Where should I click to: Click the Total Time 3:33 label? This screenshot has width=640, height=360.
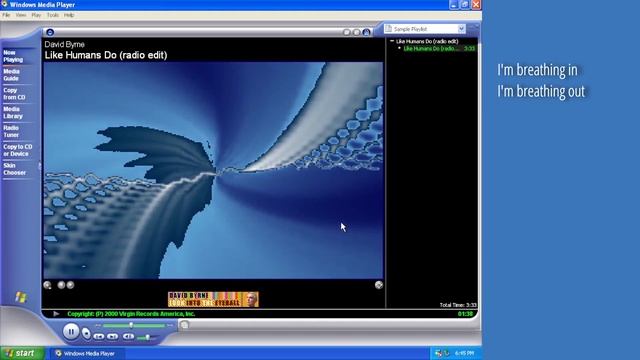point(458,305)
